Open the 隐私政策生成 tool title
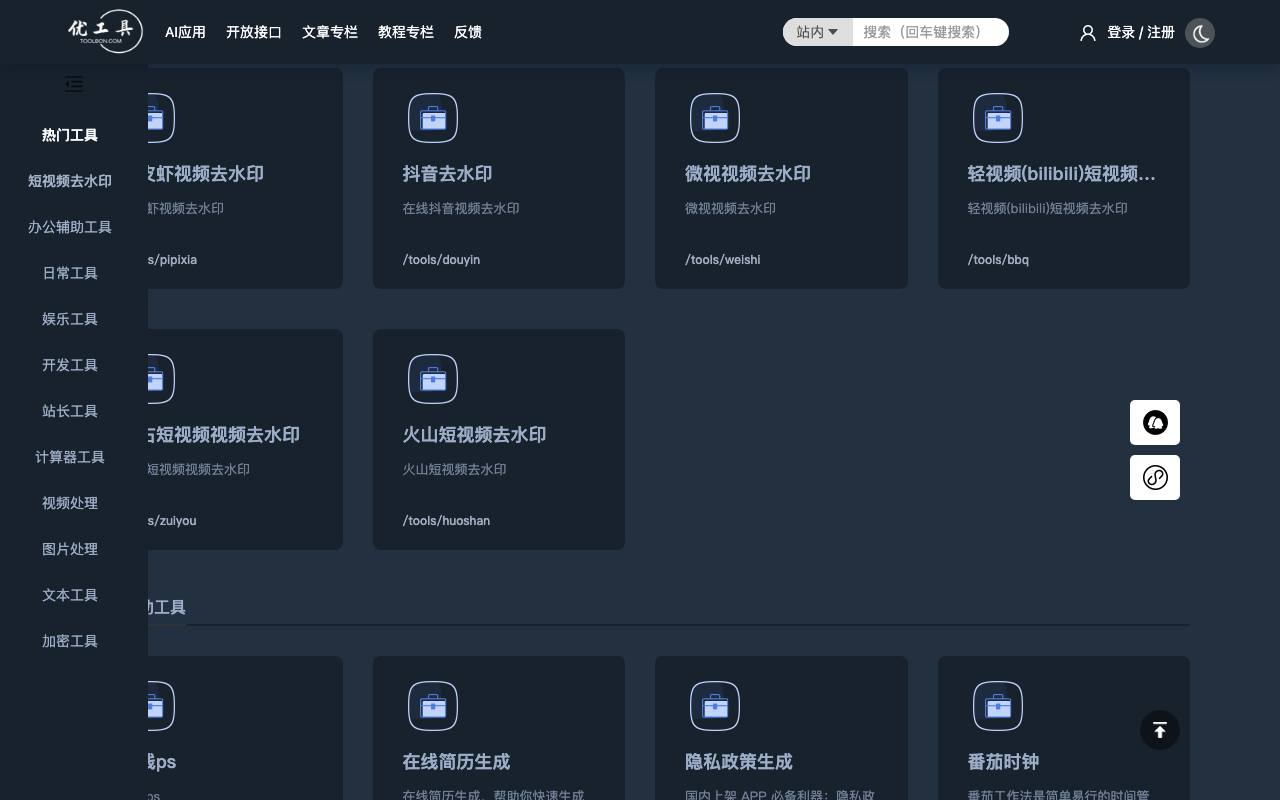 pyautogui.click(x=739, y=762)
